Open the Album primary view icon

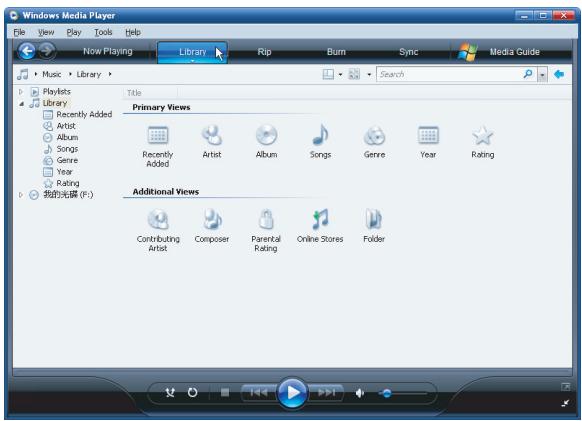click(x=266, y=135)
